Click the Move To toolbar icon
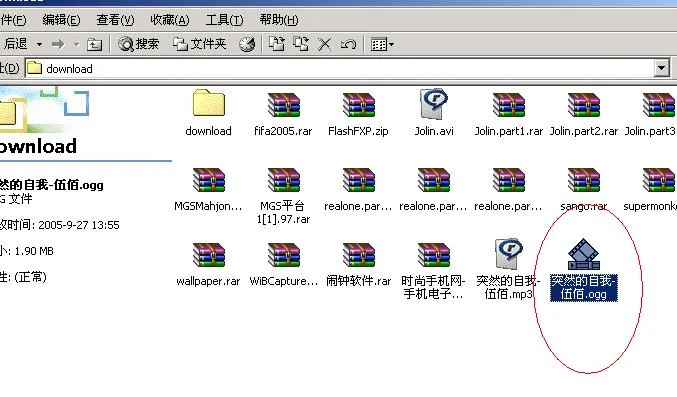This screenshot has height=397, width=677. pyautogui.click(x=276, y=44)
